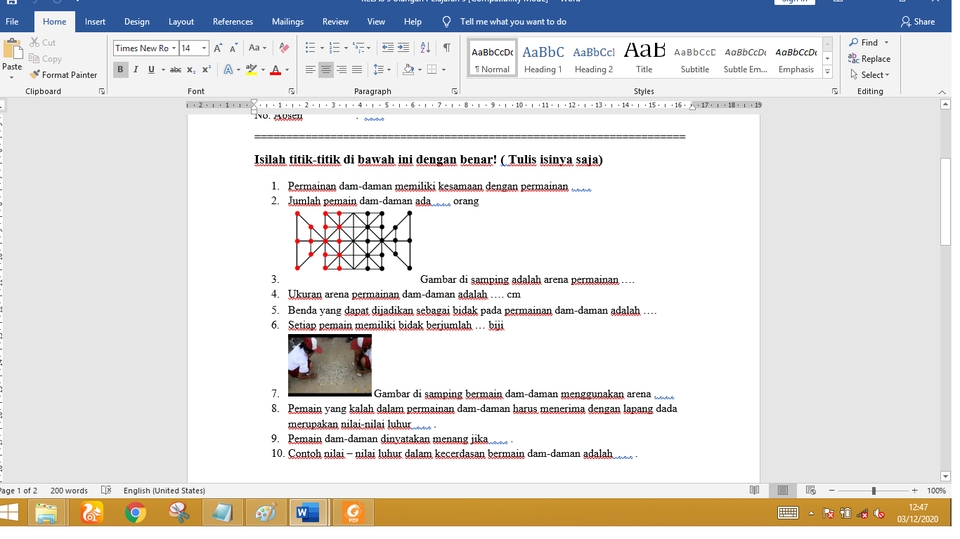The width and height of the screenshot is (960, 539).
Task: Align text to the right
Action: pos(342,70)
